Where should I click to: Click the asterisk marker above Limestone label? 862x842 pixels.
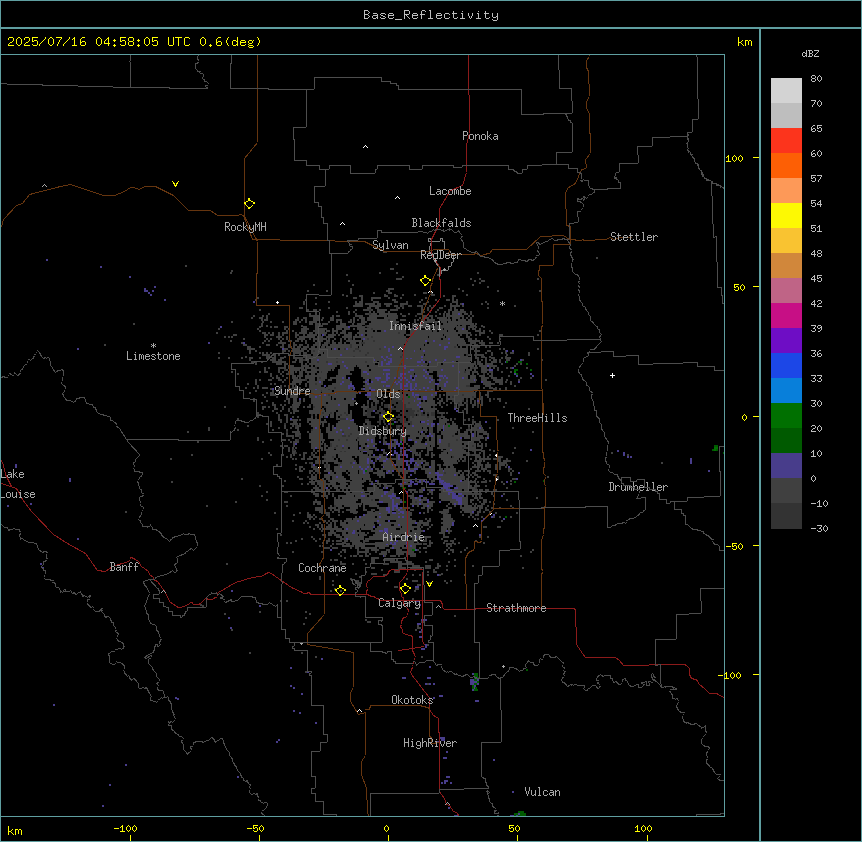[153, 346]
